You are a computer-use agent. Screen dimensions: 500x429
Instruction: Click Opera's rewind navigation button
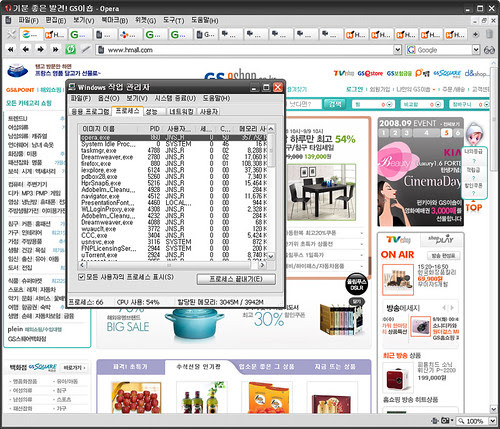click(x=11, y=50)
